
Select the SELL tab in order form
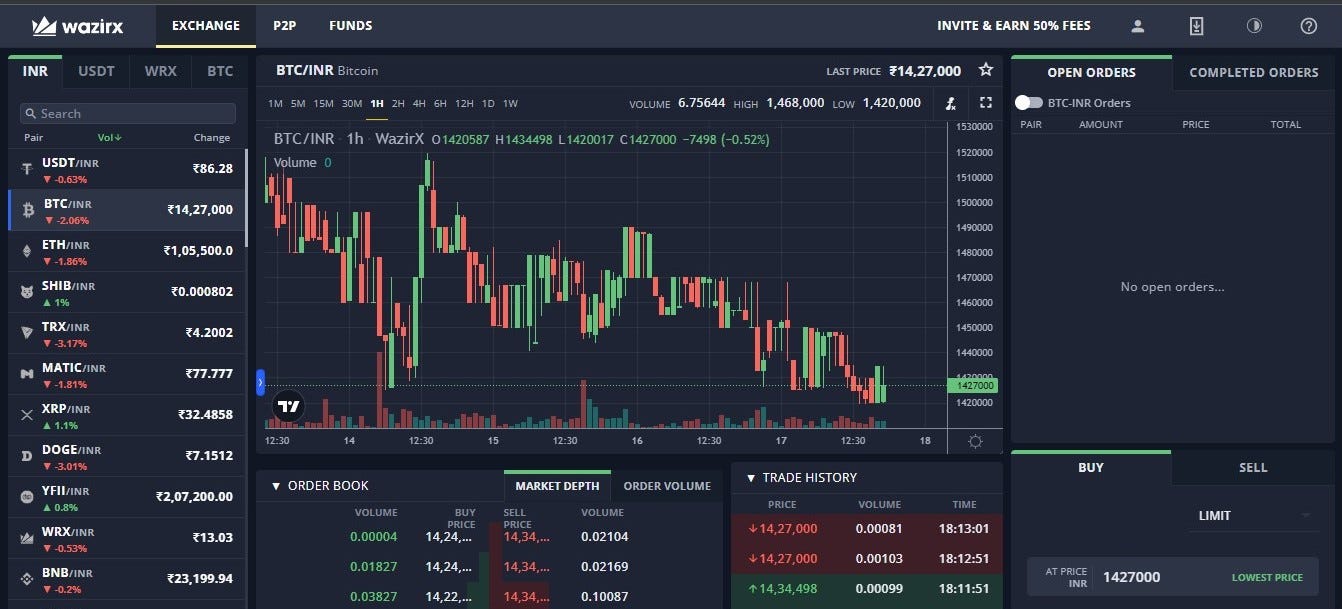pos(1252,467)
